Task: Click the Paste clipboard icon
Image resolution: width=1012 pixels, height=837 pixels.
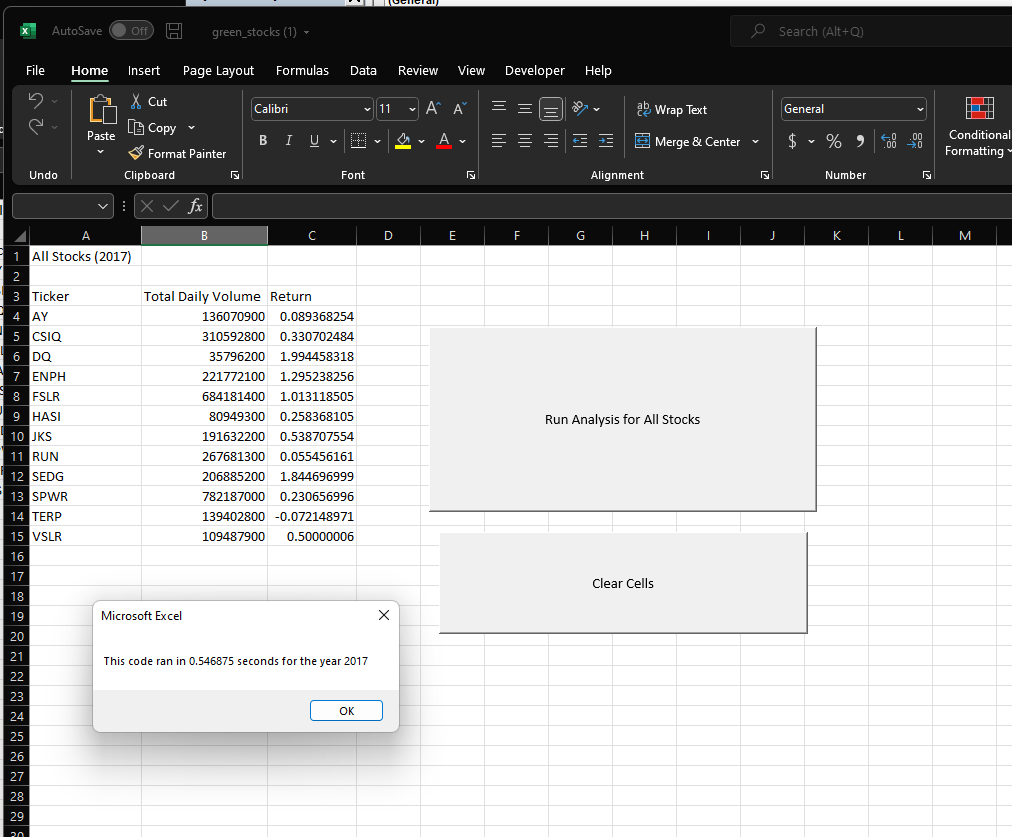Action: (102, 109)
